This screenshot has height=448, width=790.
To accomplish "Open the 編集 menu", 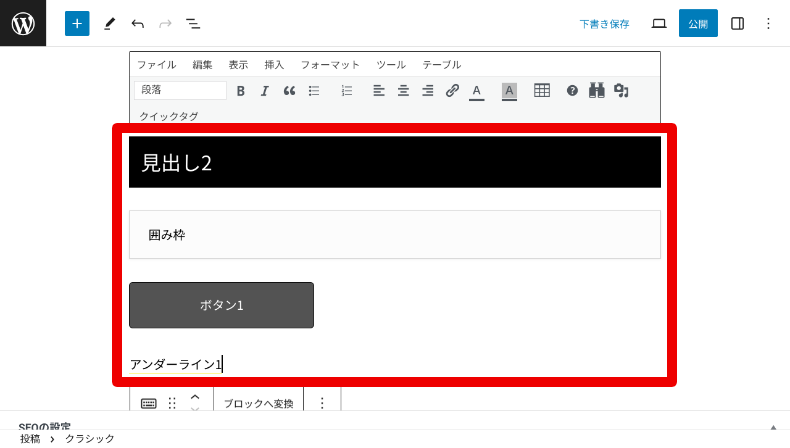I will pyautogui.click(x=202, y=65).
